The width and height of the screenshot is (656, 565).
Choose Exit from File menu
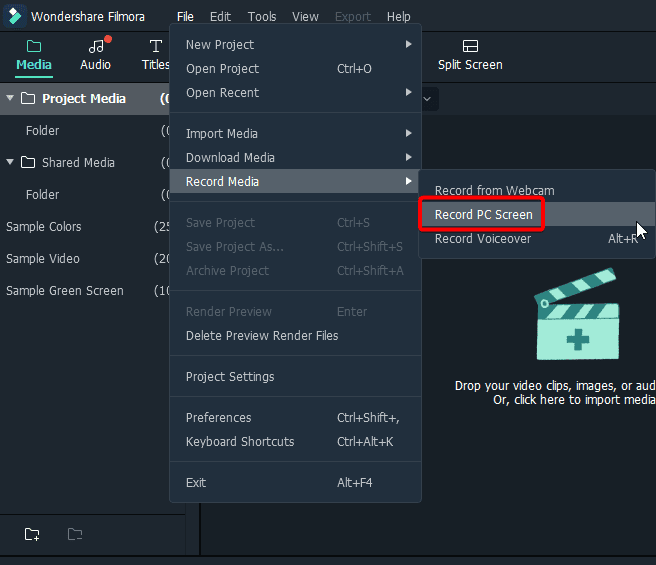[x=295, y=483]
